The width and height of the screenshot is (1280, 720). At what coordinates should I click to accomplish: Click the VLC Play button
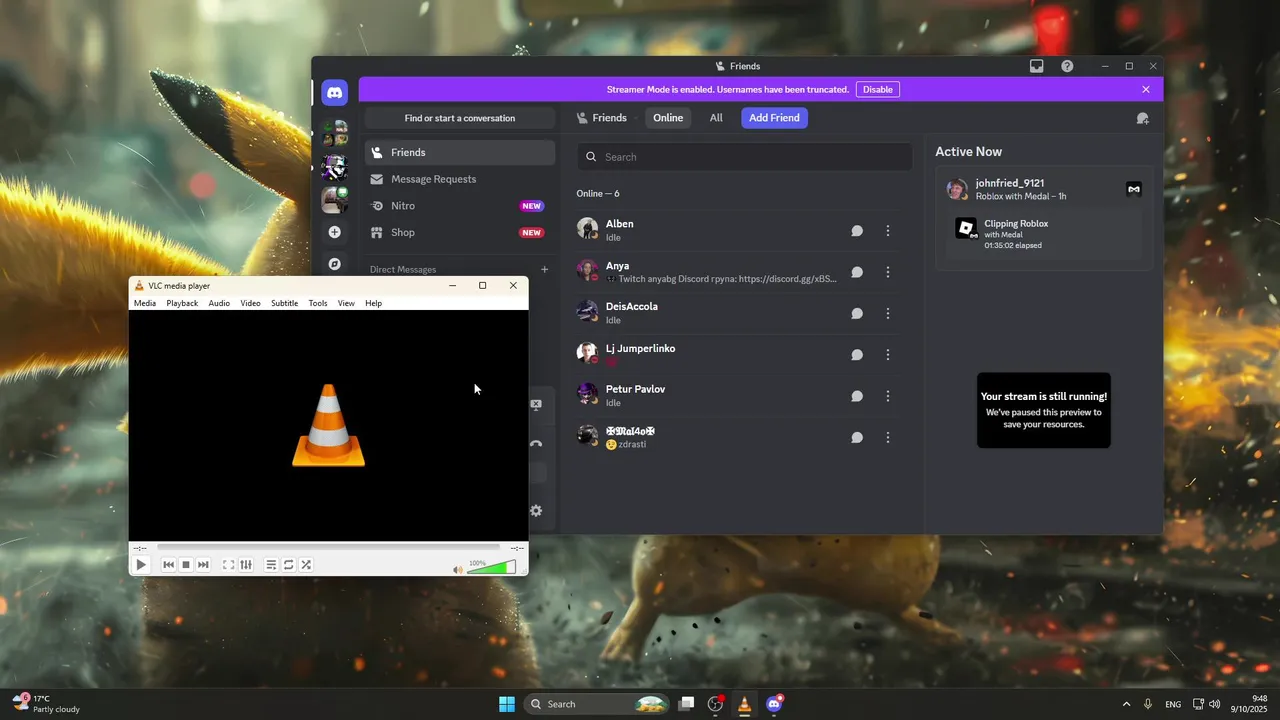coord(141,565)
